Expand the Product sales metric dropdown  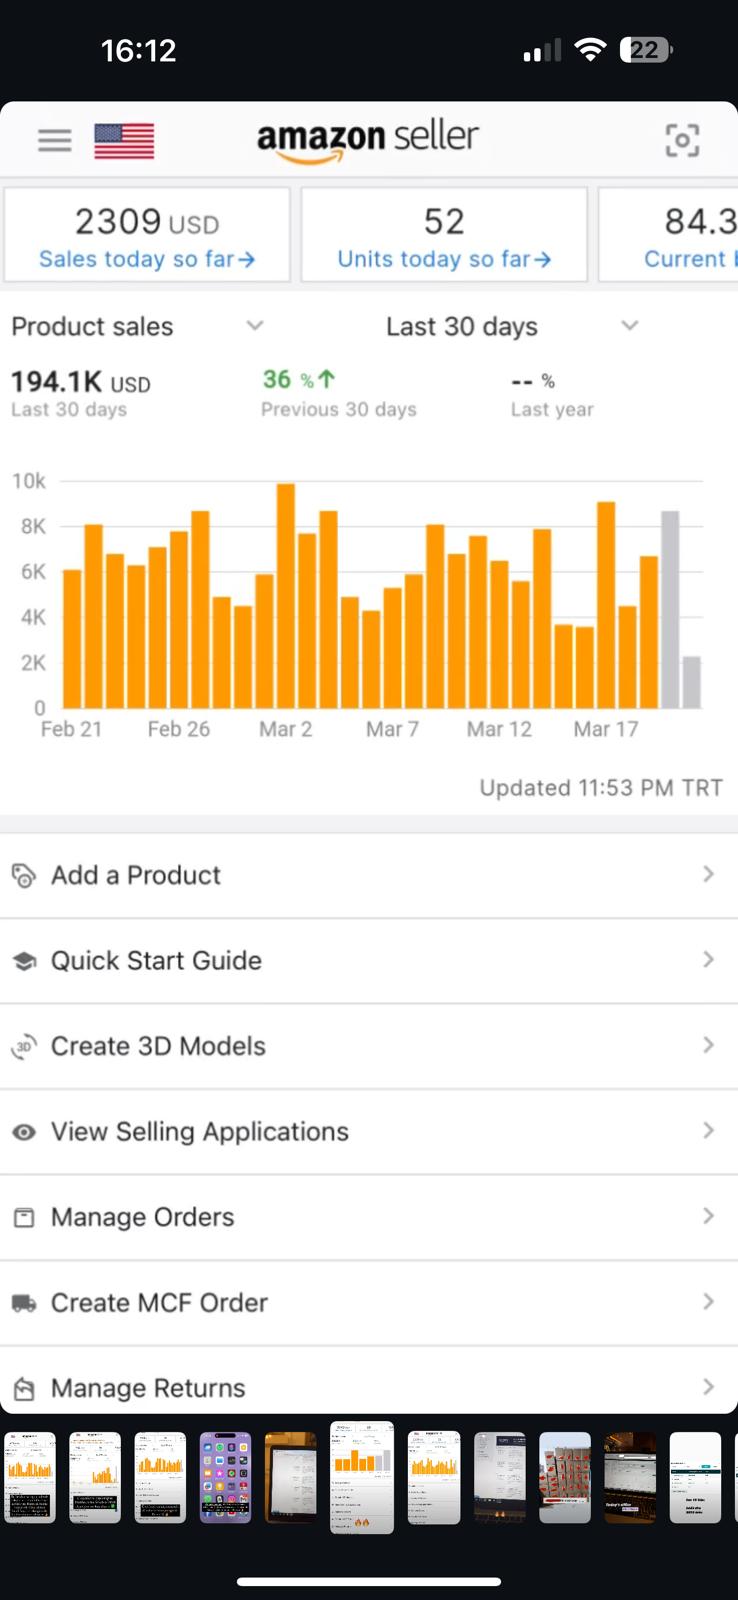[255, 325]
